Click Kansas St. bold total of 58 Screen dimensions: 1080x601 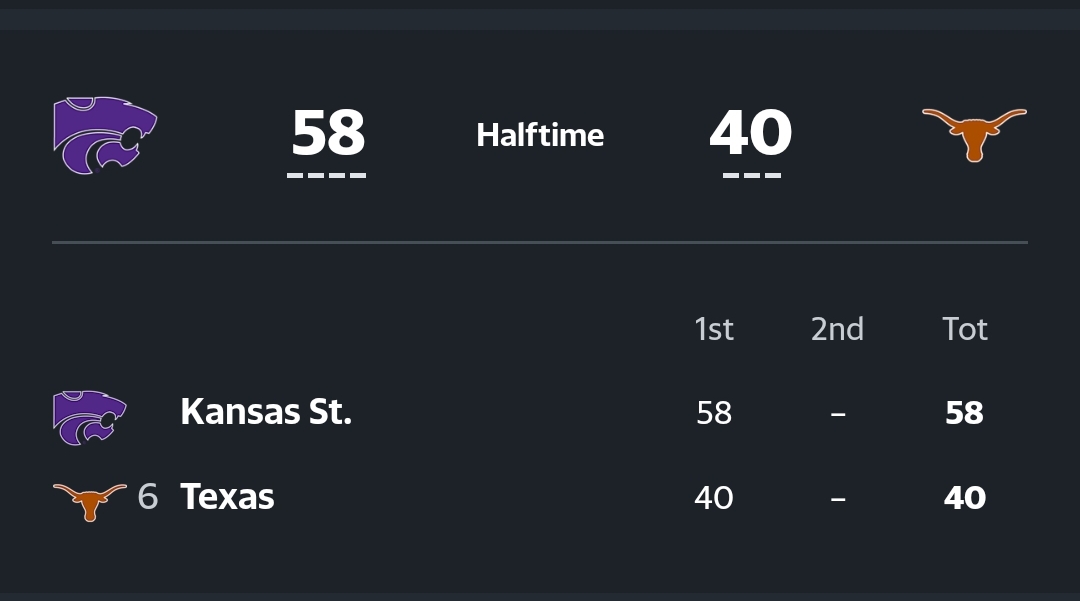pos(965,413)
